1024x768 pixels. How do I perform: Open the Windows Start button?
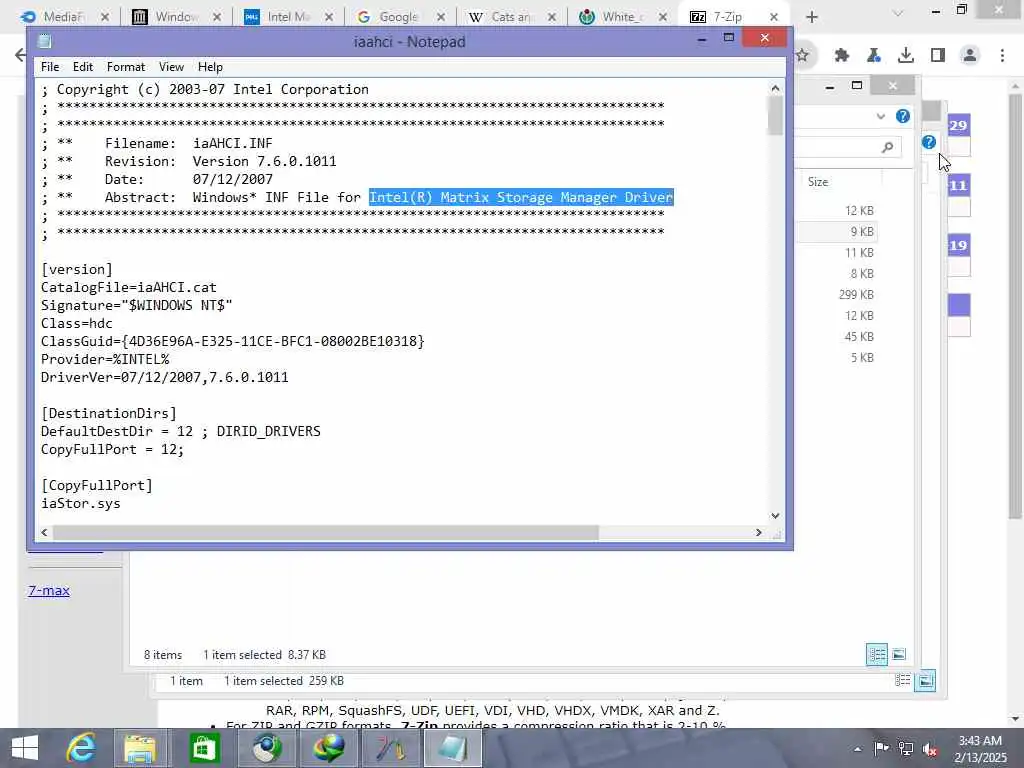tap(24, 748)
